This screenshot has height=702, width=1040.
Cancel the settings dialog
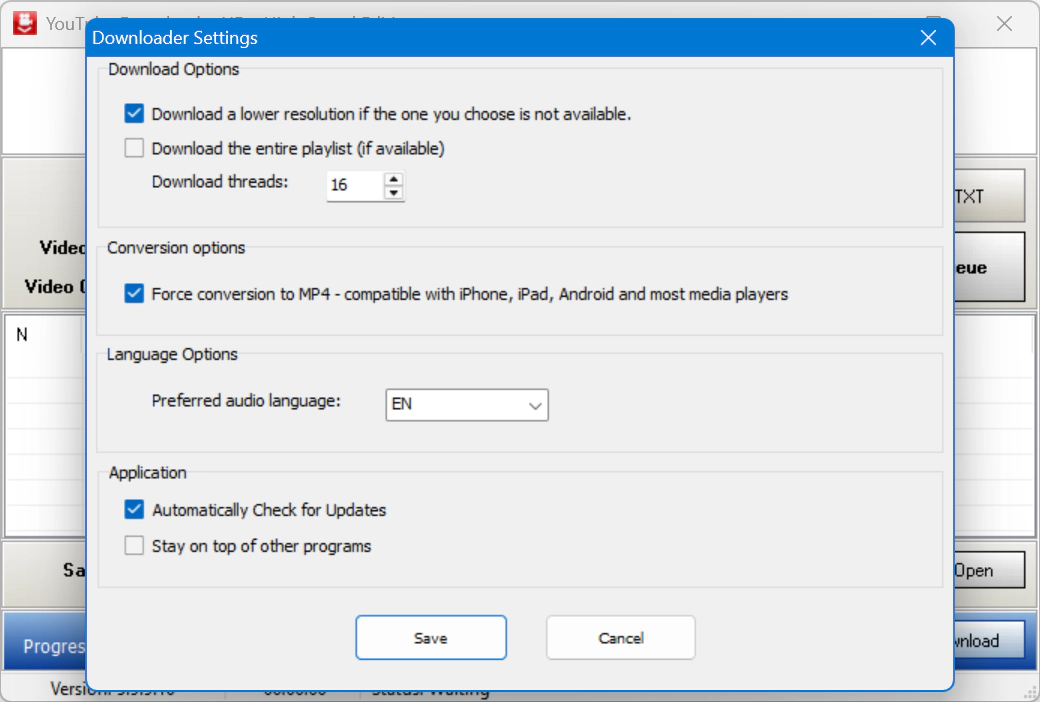point(621,638)
